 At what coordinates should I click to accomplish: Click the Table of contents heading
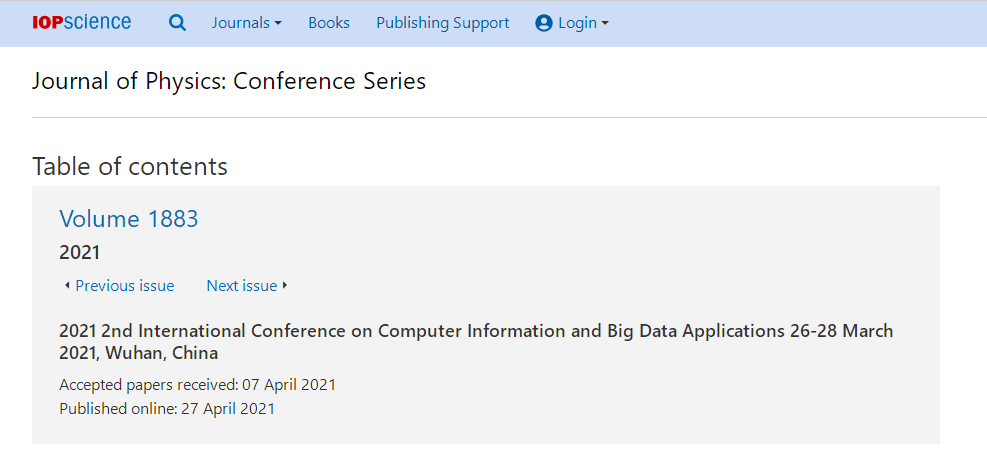pyautogui.click(x=130, y=167)
